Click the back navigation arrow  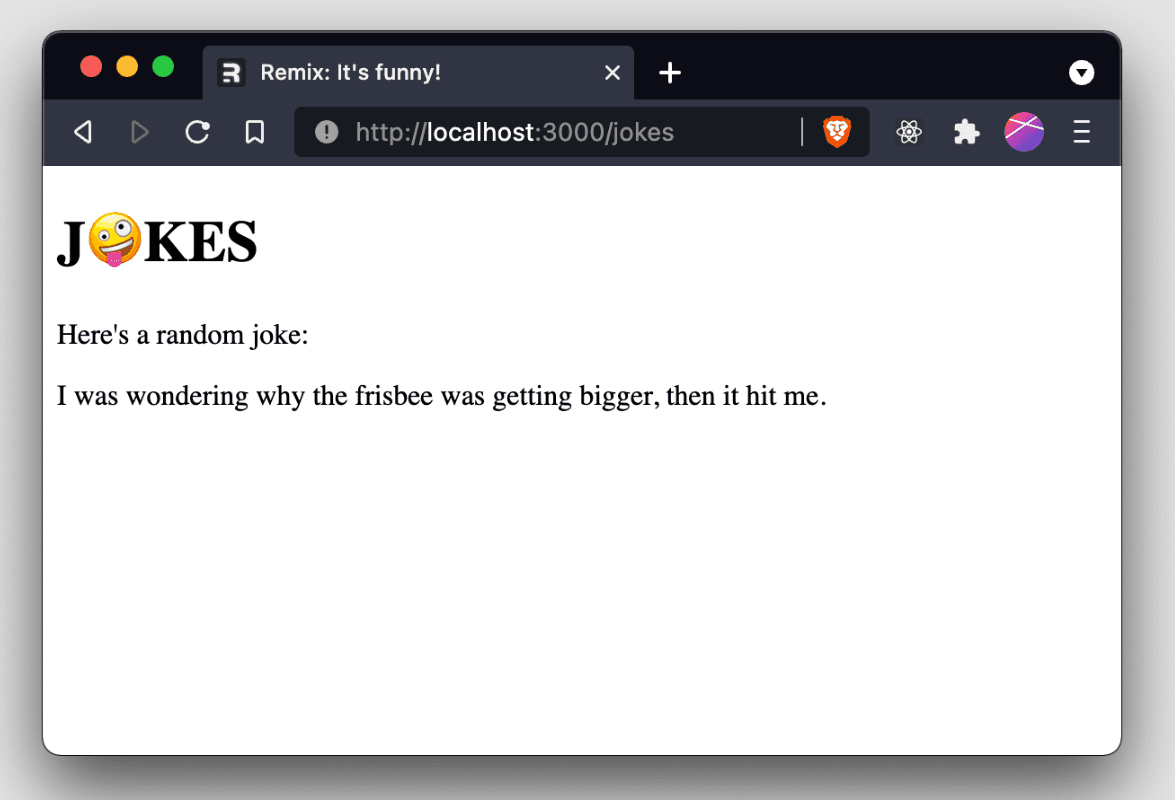click(83, 131)
